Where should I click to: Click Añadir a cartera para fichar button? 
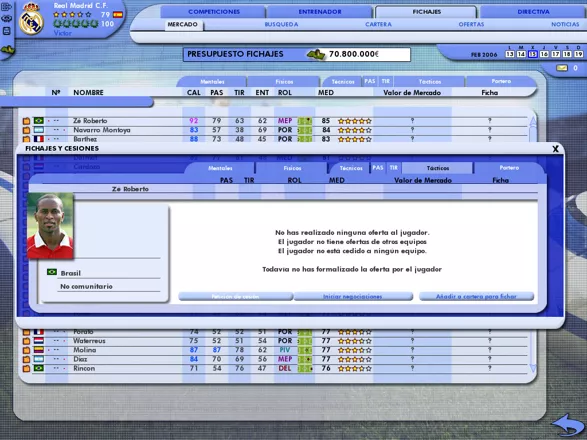pyautogui.click(x=476, y=297)
